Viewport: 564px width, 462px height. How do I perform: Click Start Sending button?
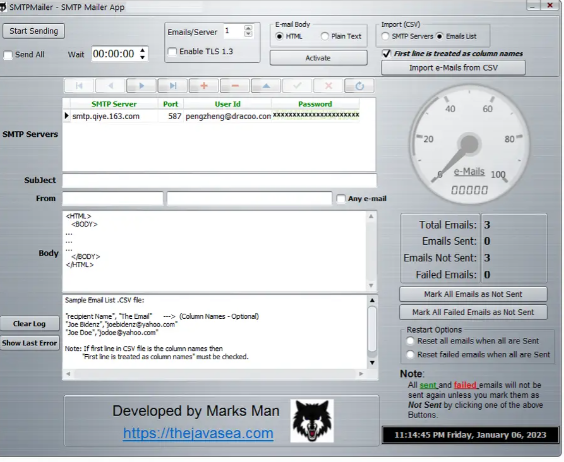click(x=33, y=31)
